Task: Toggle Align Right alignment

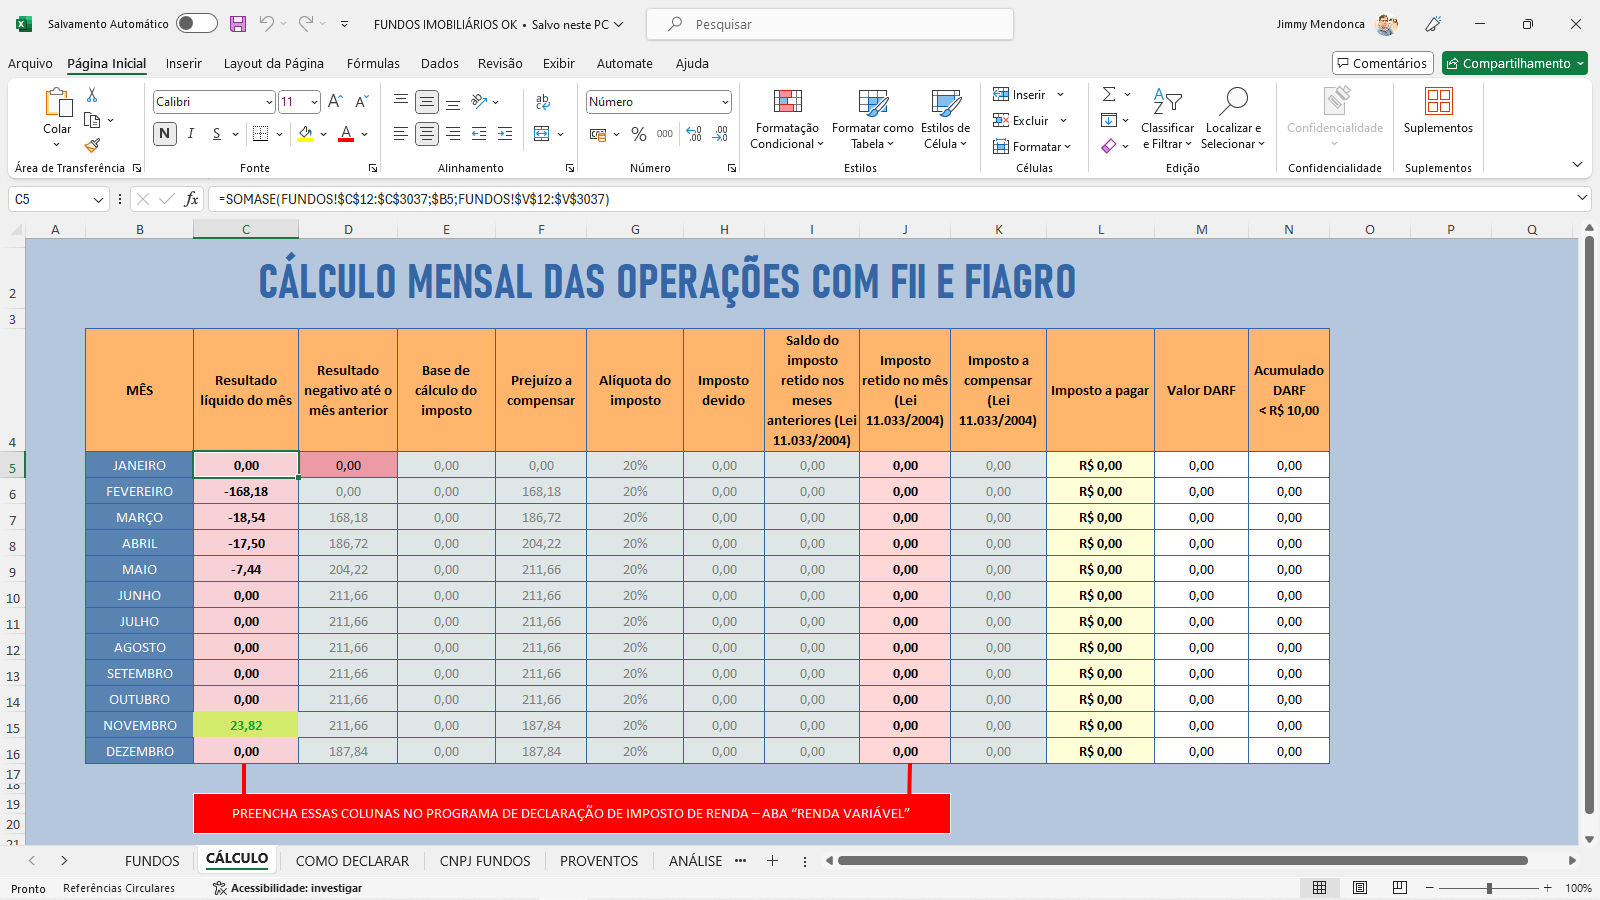Action: click(453, 134)
